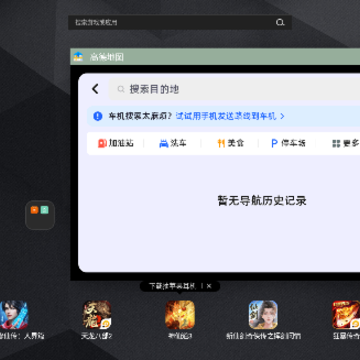360x360 pixels.
Task: Select the 停车场 parking category
Action: point(288,143)
